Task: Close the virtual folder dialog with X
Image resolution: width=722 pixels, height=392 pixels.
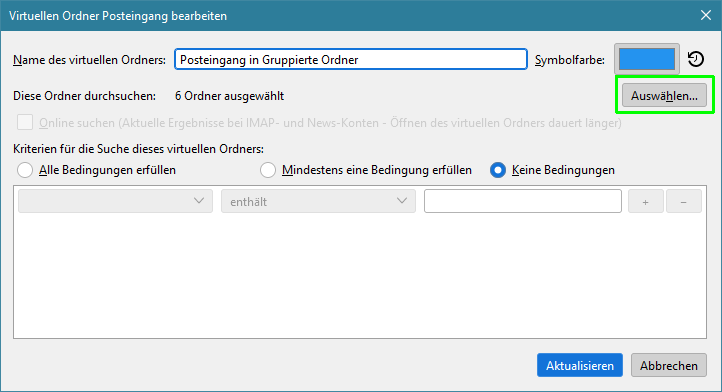Action: (706, 15)
